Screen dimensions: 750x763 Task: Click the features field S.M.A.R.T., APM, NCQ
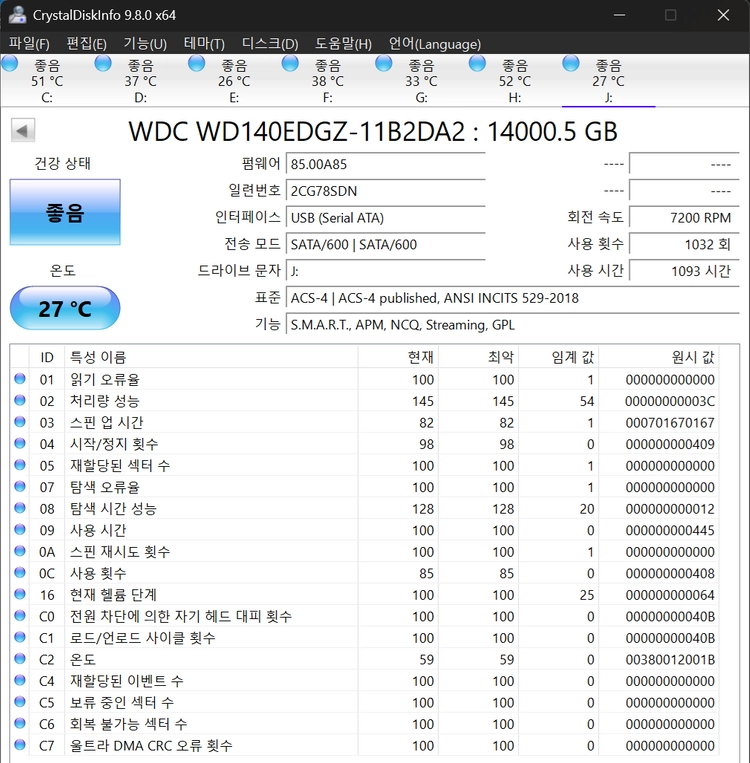512,325
